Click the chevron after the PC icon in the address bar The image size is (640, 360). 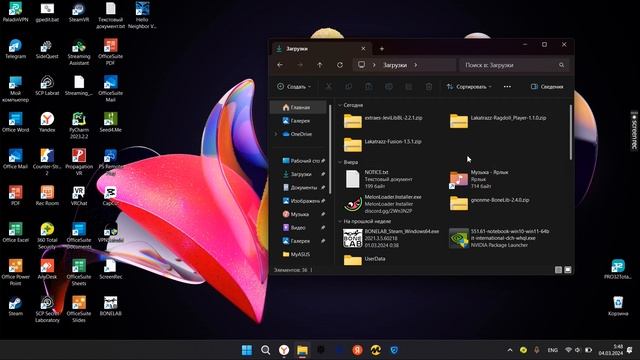374,65
